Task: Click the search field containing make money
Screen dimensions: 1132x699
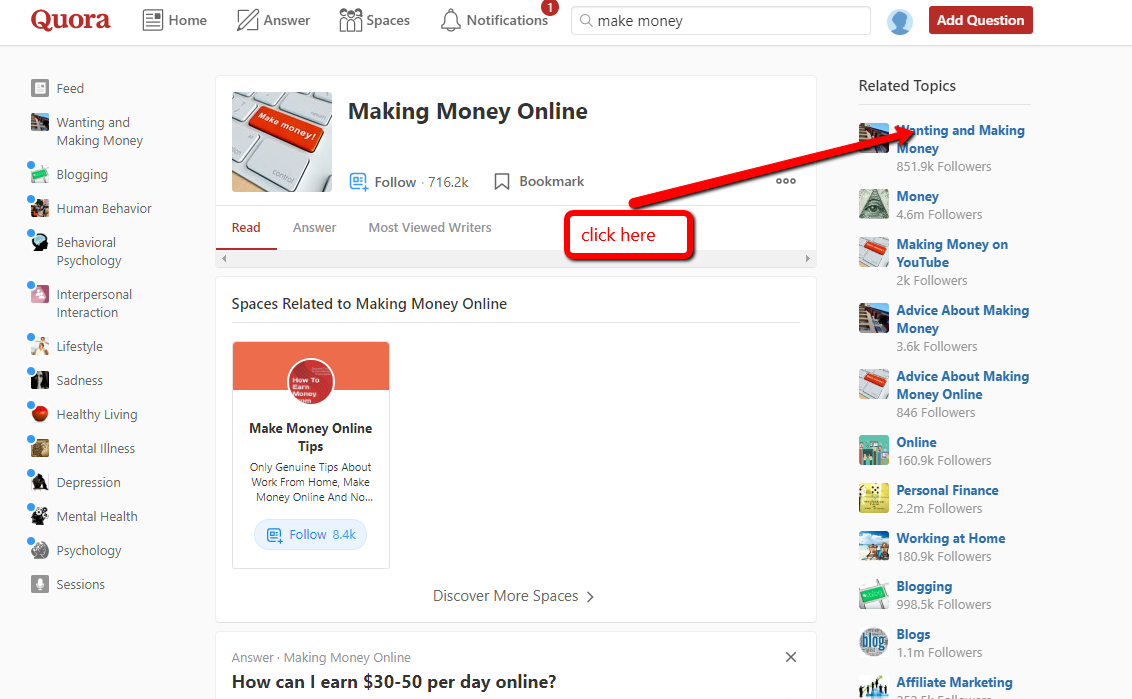Action: [720, 20]
